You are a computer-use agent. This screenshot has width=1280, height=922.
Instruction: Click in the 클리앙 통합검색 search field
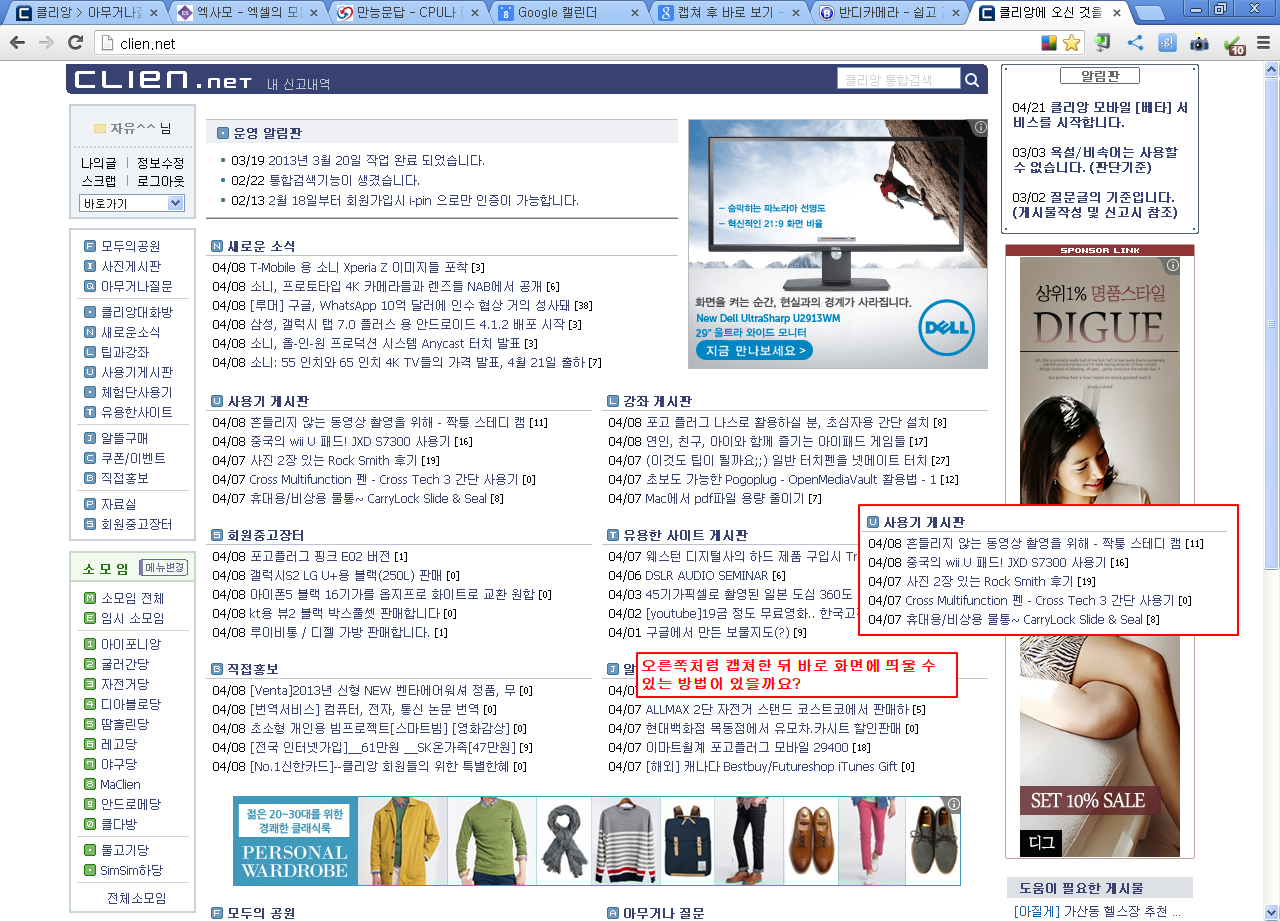898,80
